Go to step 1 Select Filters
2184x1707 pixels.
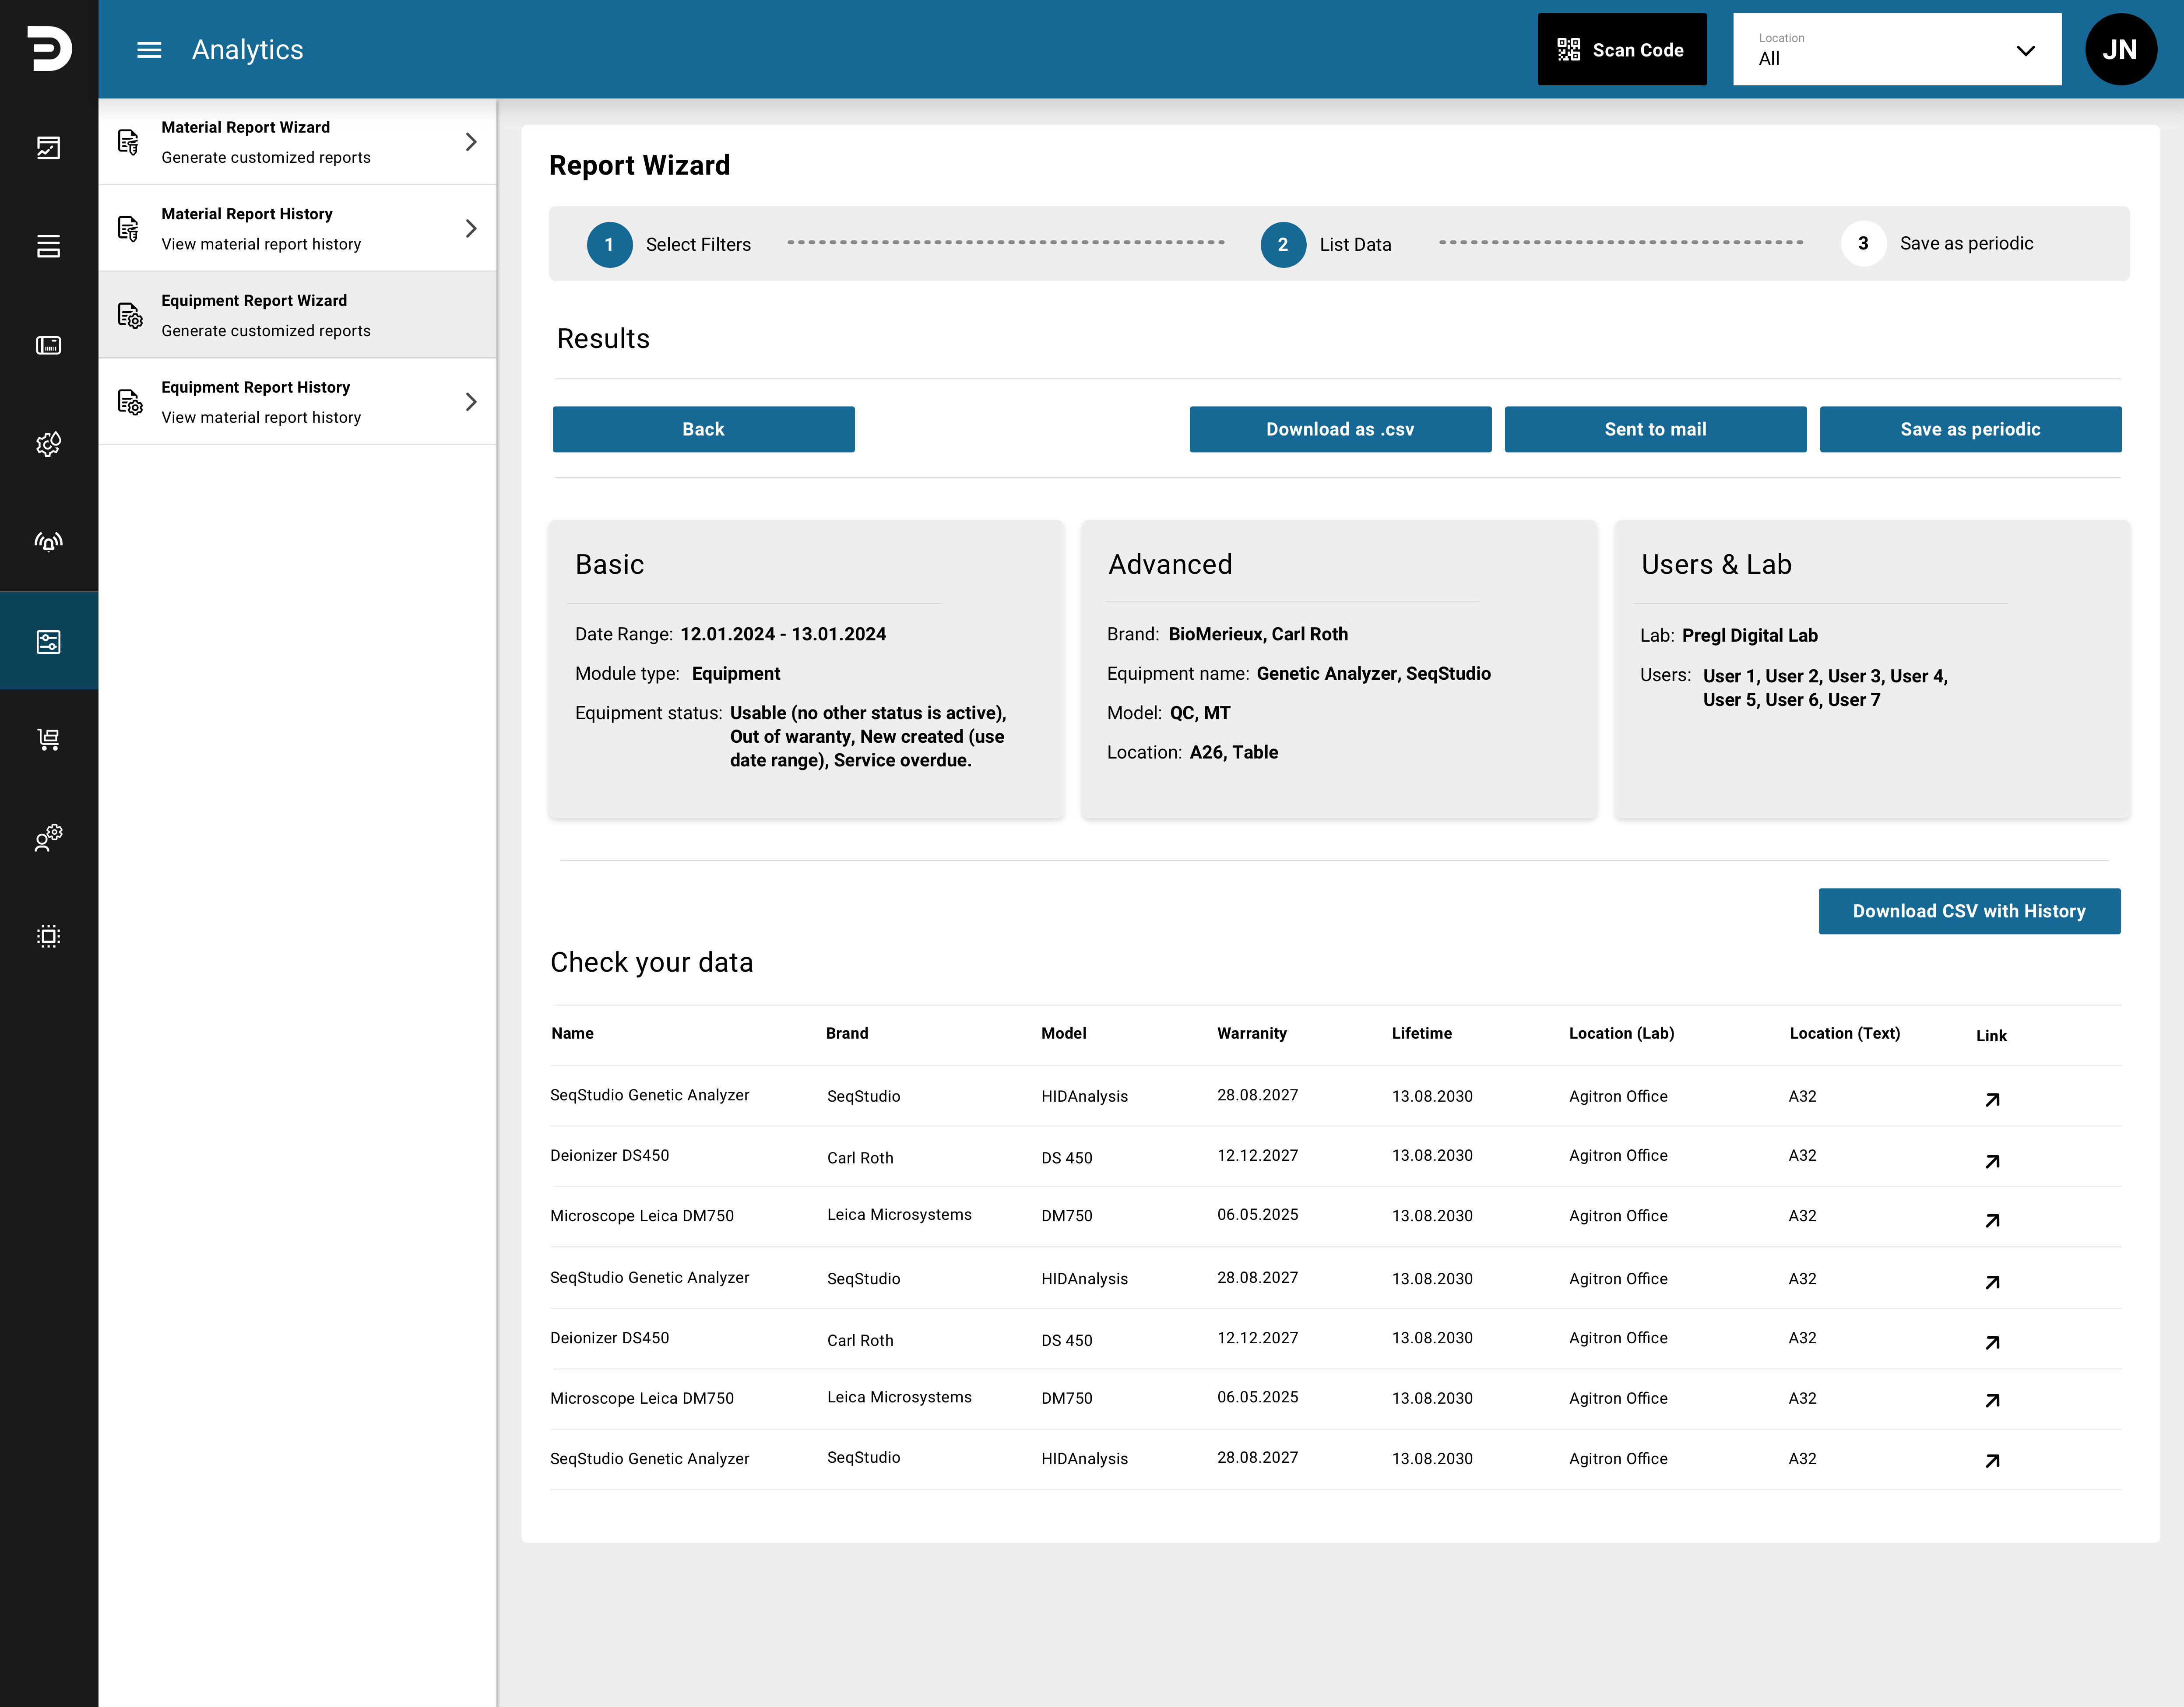point(668,244)
